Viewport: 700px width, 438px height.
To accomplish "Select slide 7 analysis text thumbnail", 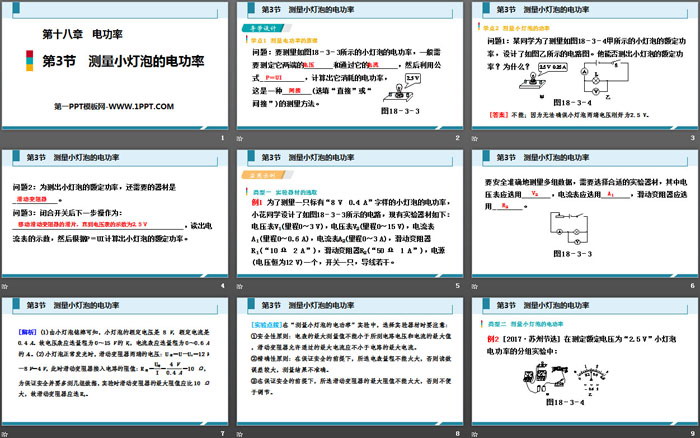I will pos(115,361).
